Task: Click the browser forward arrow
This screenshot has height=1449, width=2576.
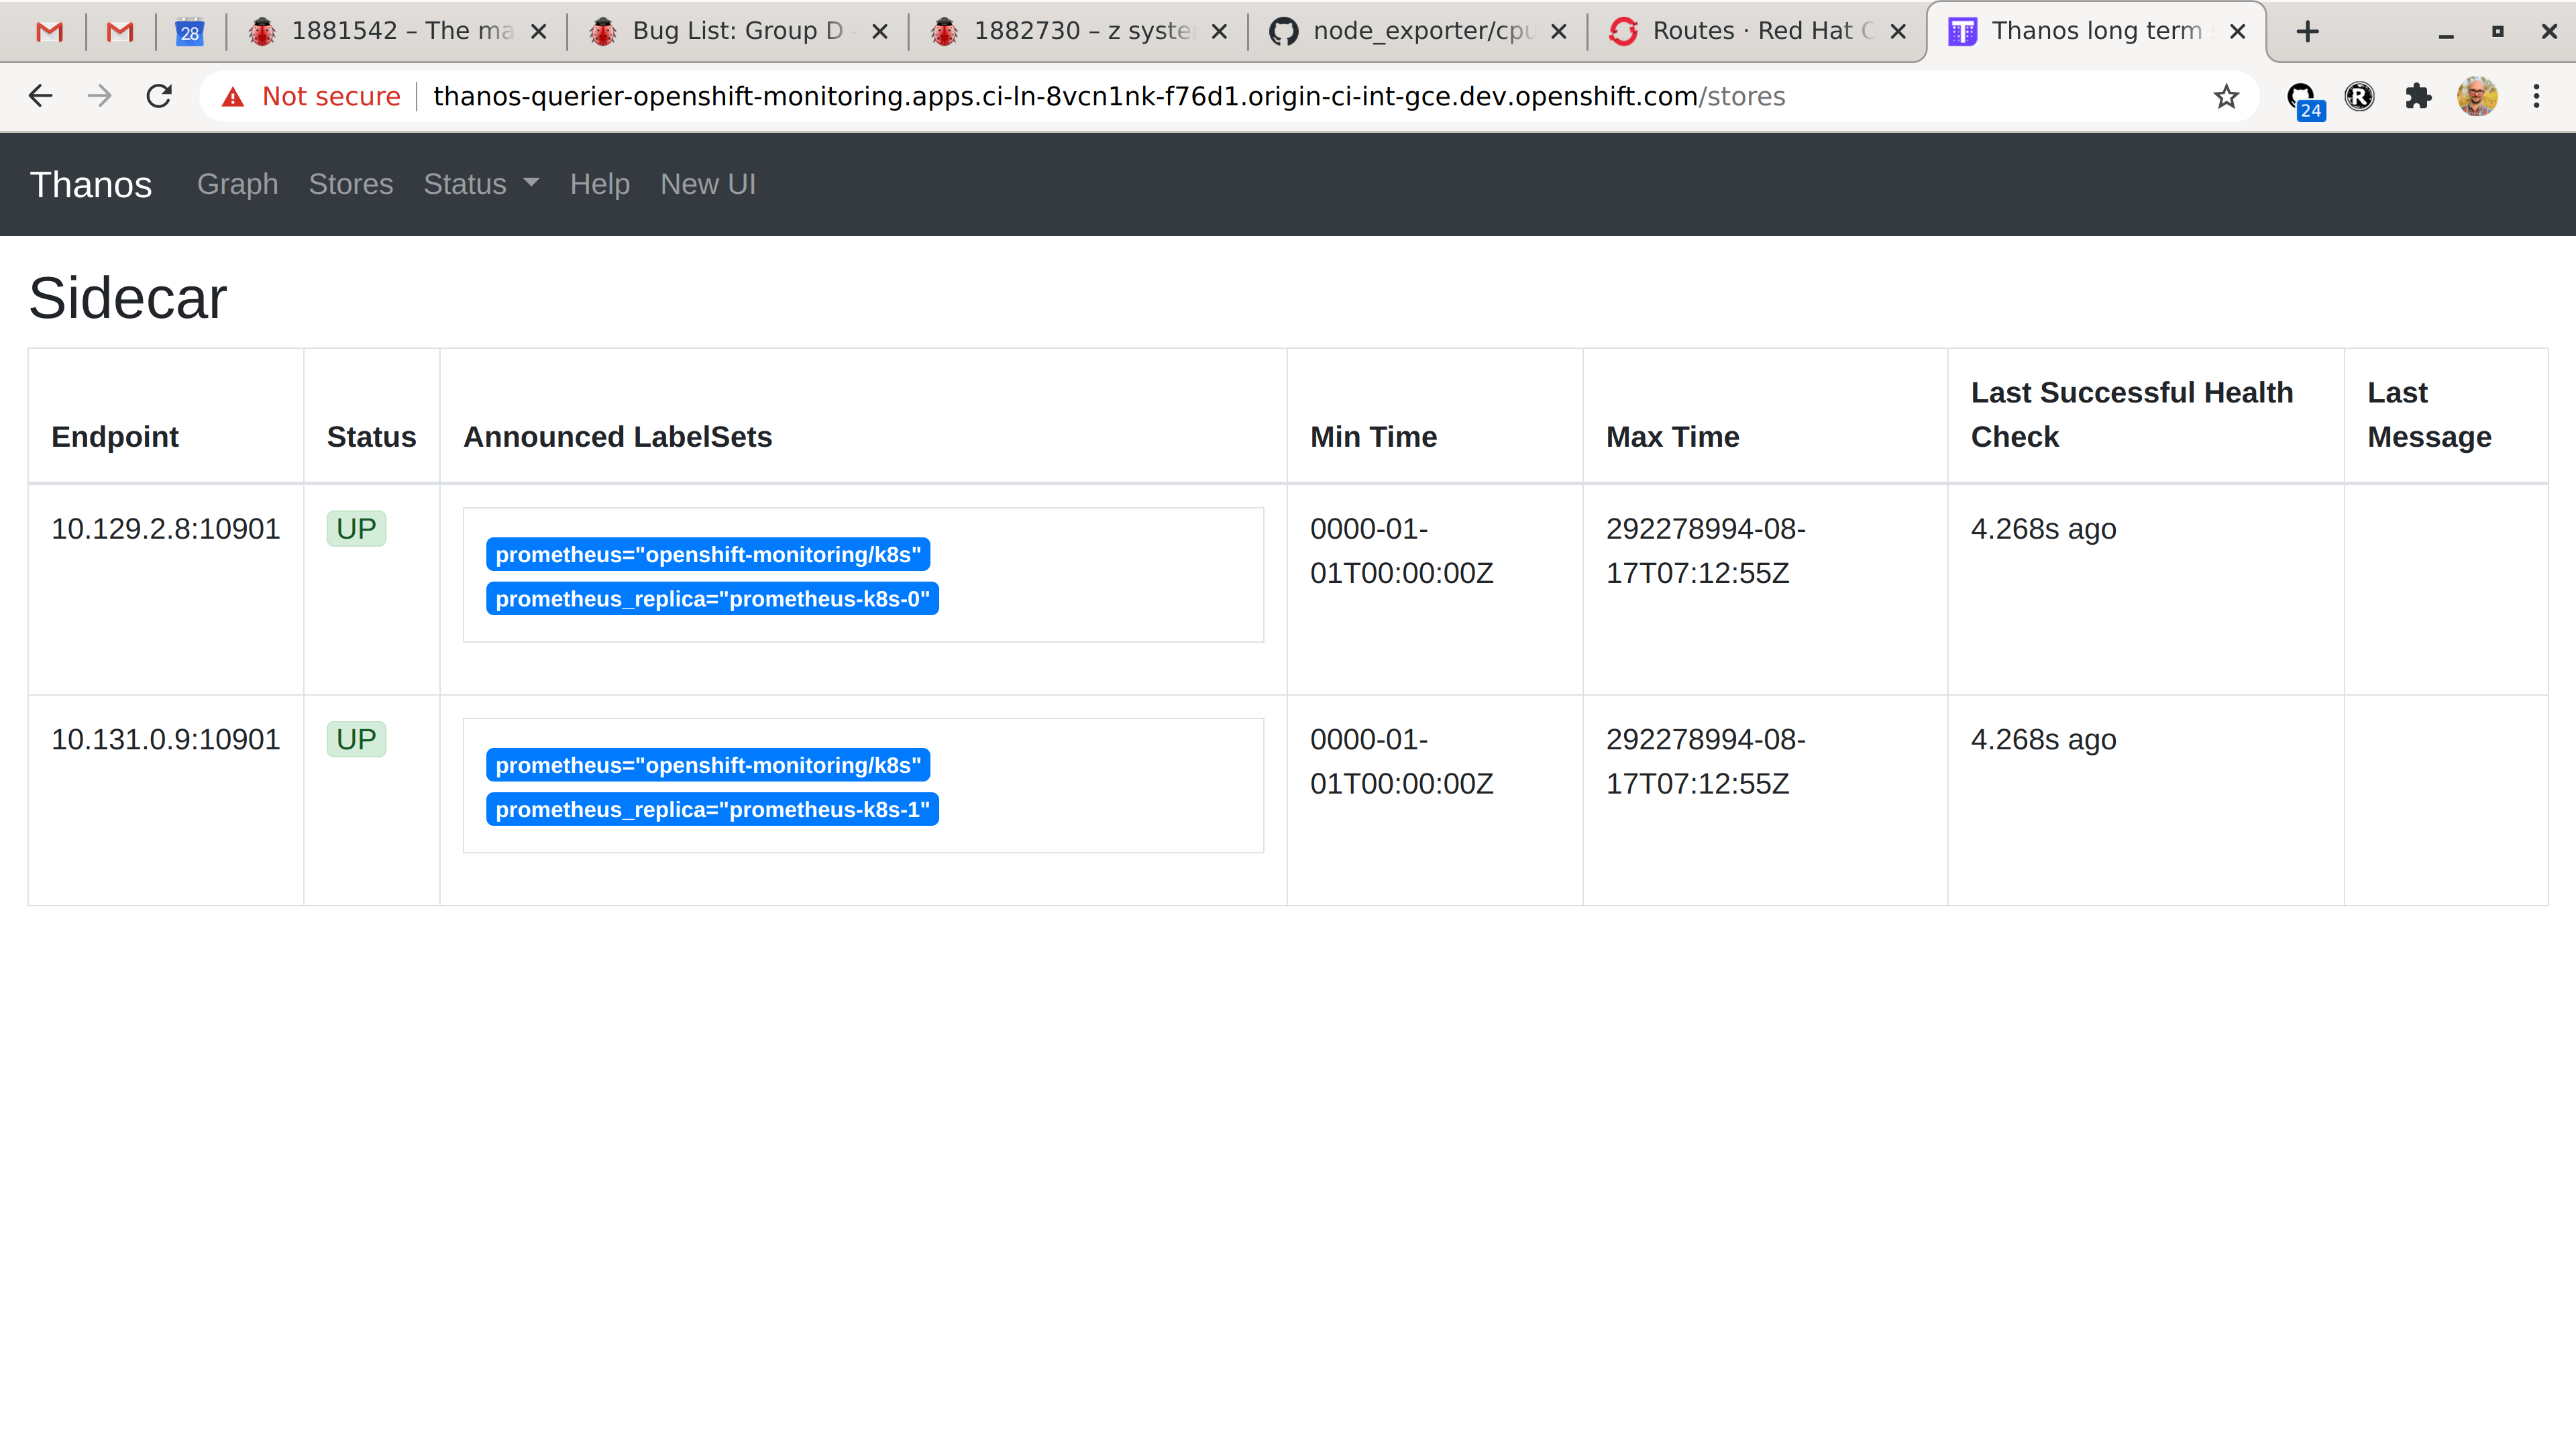Action: click(99, 96)
